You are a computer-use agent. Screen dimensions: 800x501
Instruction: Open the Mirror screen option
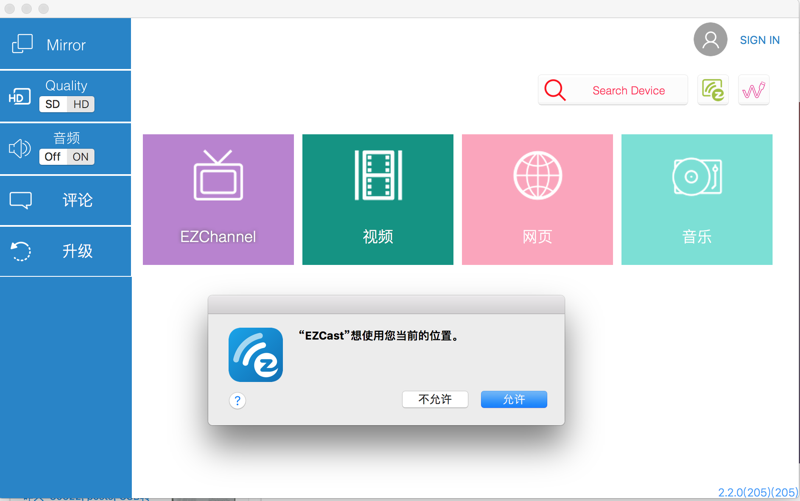coord(65,44)
